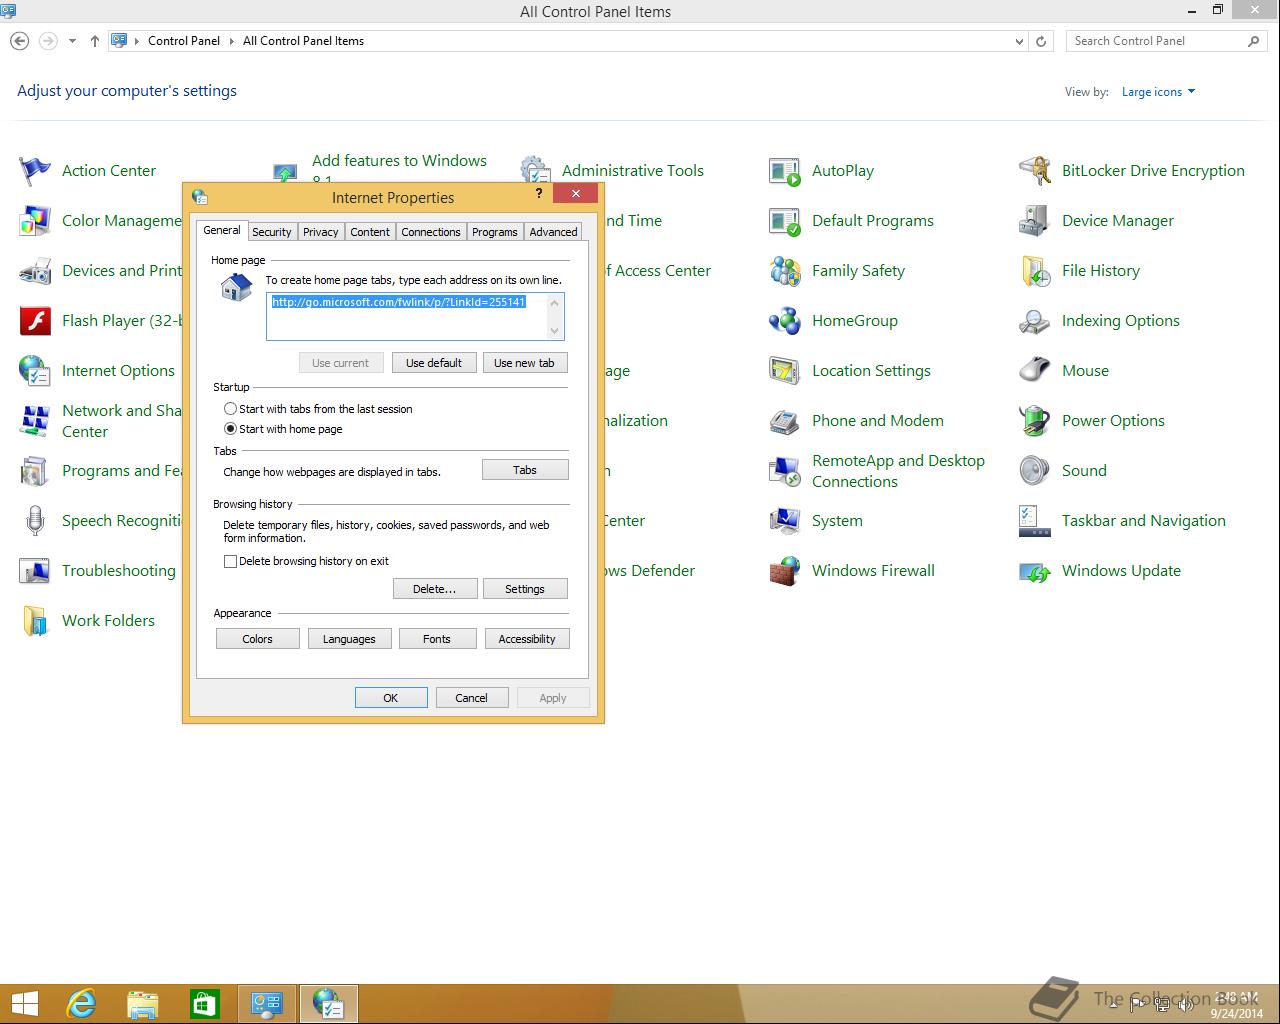Click the Use new tab button
Image resolution: width=1280 pixels, height=1024 pixels.
[525, 363]
